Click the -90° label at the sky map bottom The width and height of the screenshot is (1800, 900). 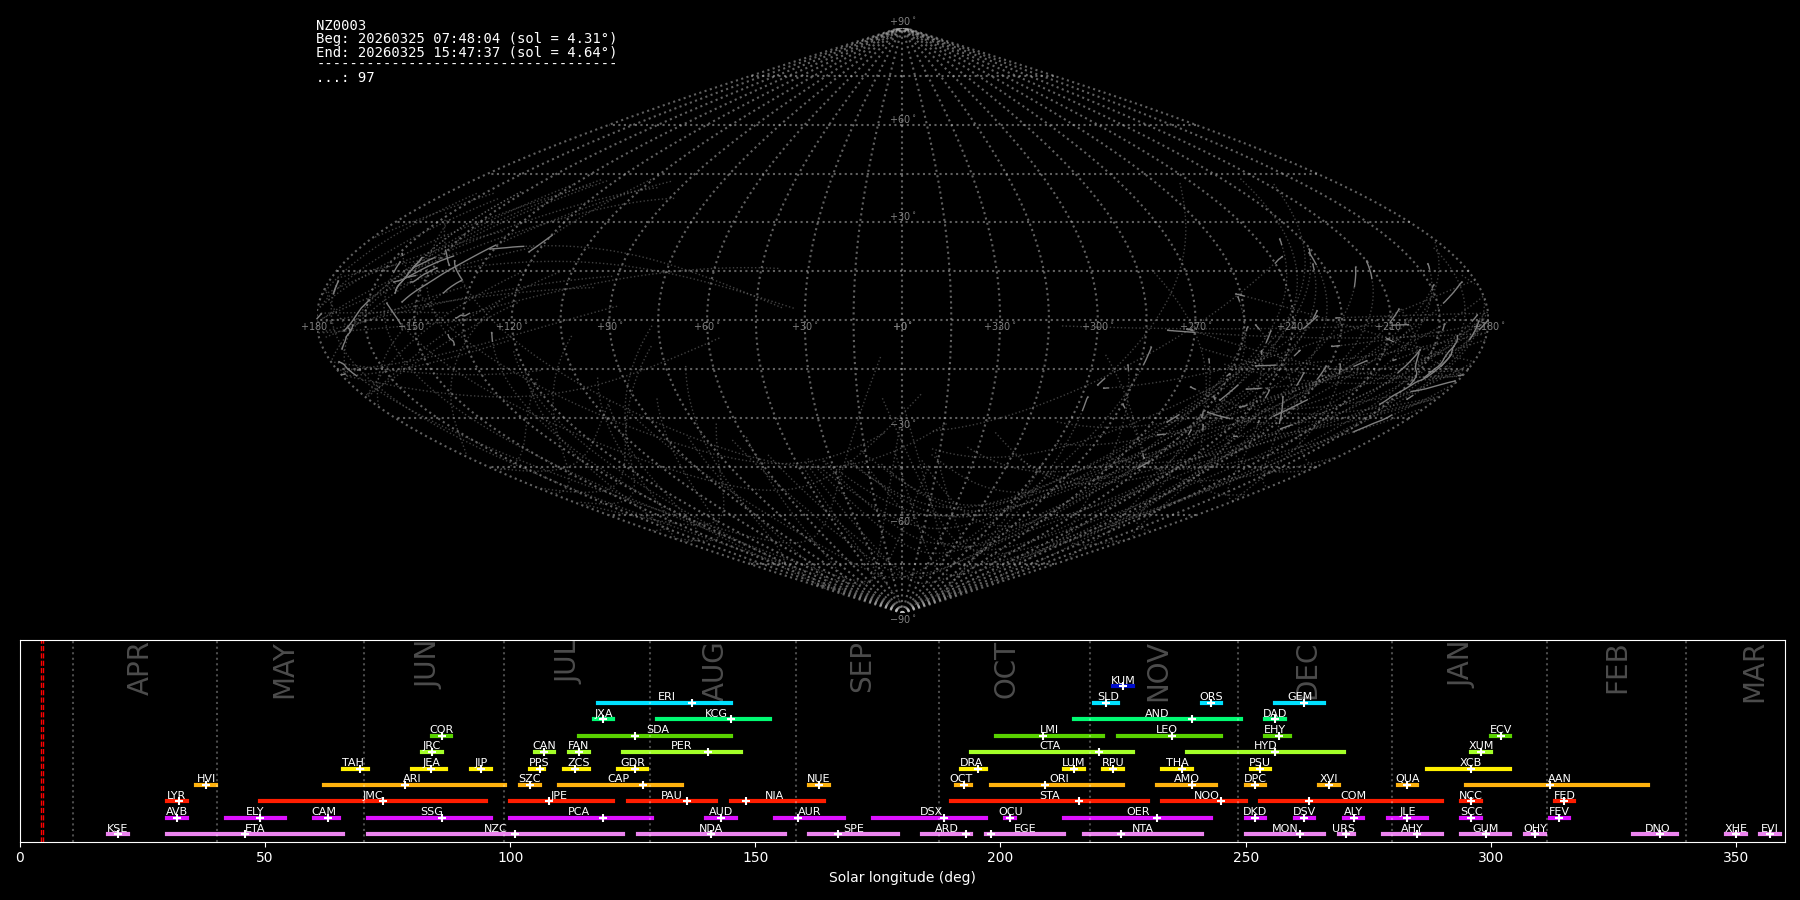(x=901, y=620)
